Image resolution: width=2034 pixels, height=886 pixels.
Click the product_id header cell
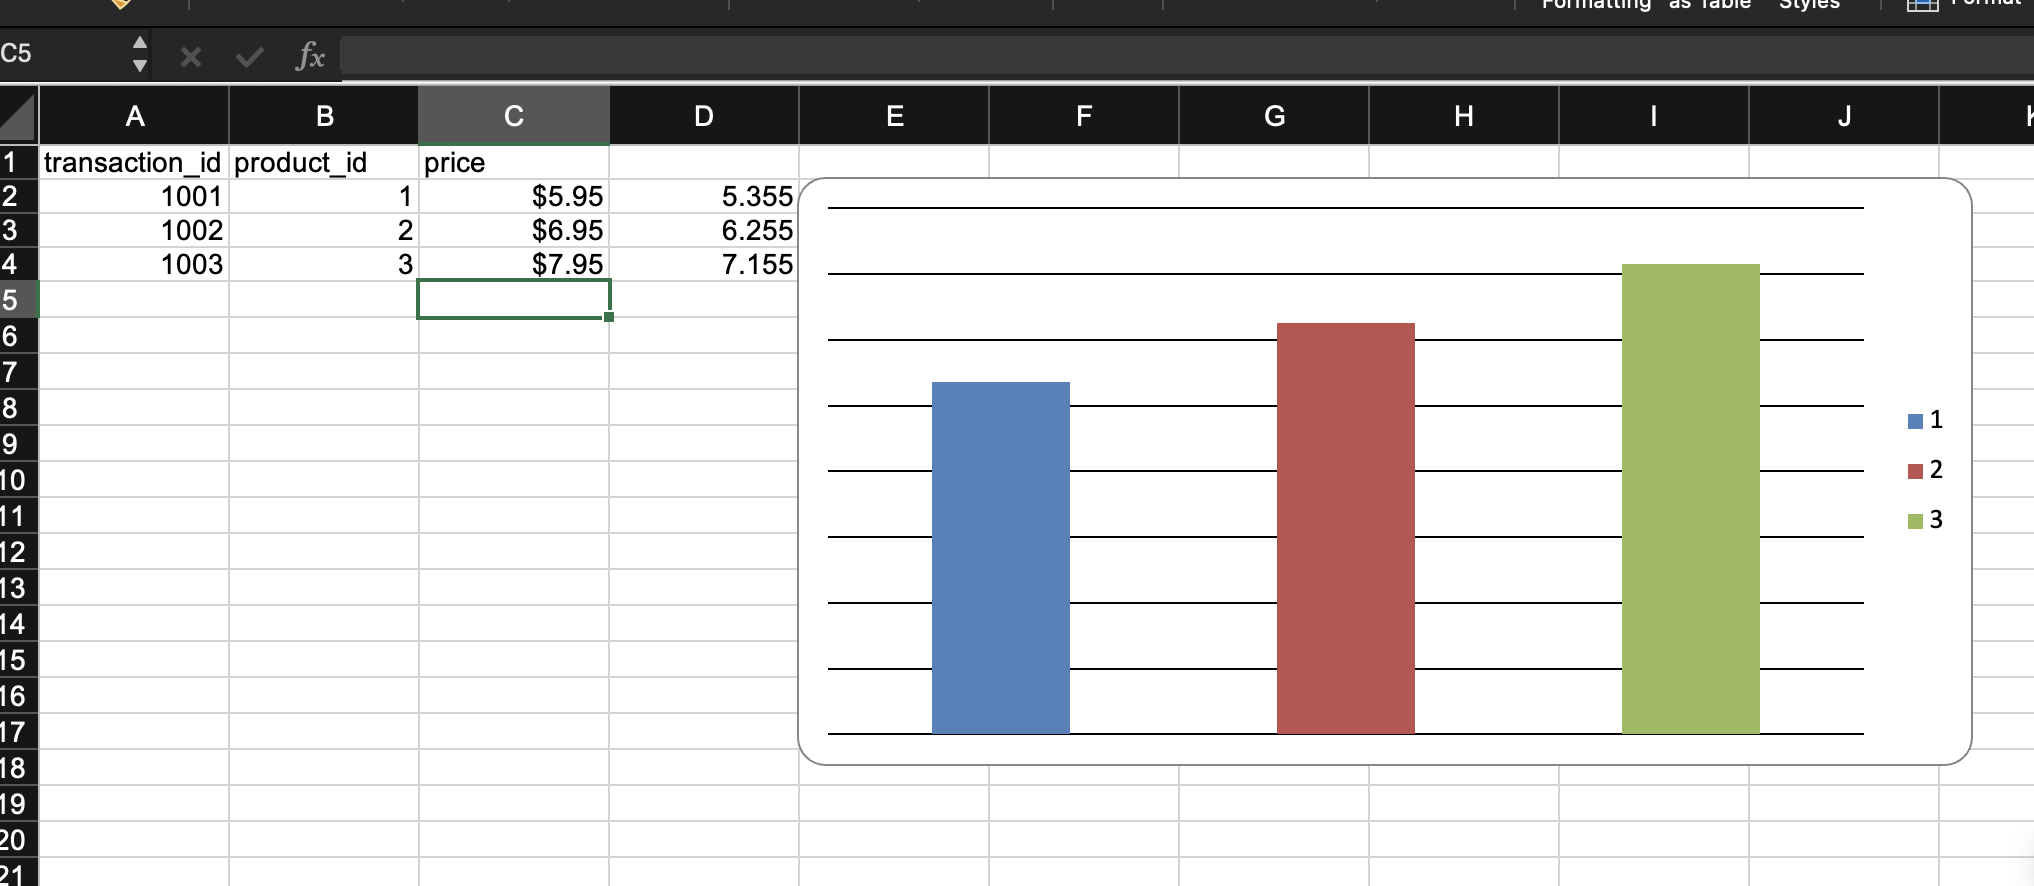(x=324, y=162)
